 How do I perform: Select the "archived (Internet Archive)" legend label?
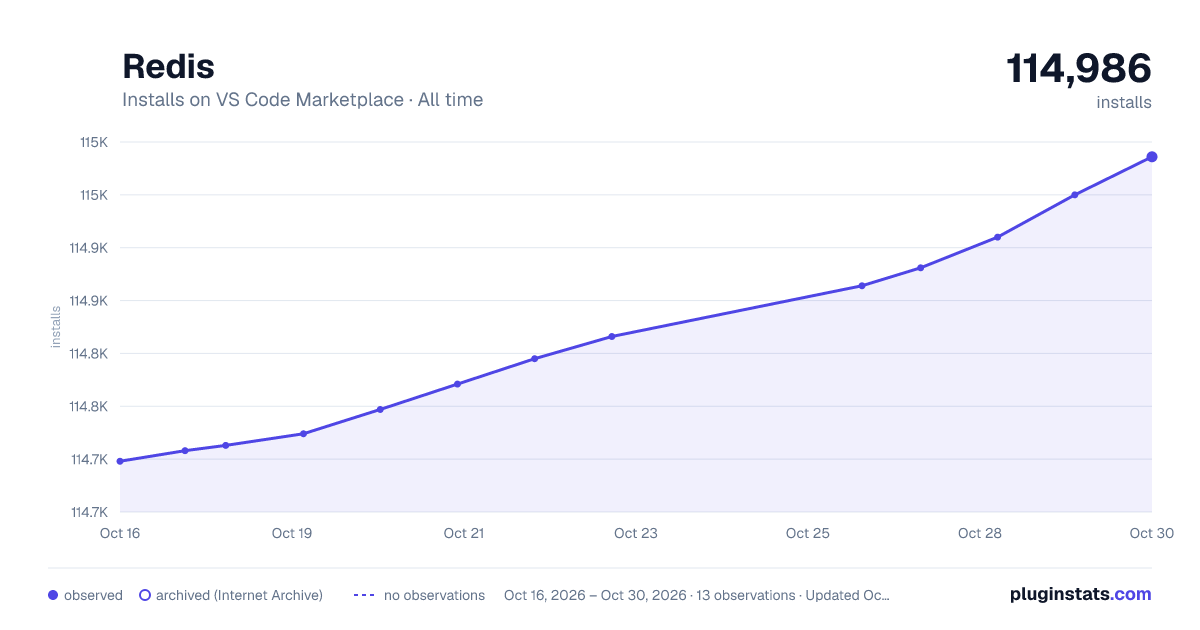(x=239, y=595)
